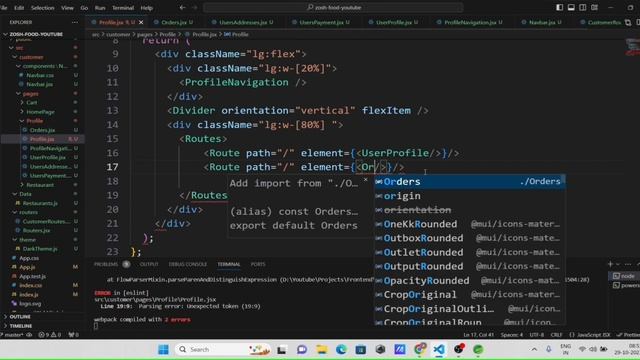Click the new terminal plus icon
Screen dimensions: 640x360
pyautogui.click(x=610, y=264)
